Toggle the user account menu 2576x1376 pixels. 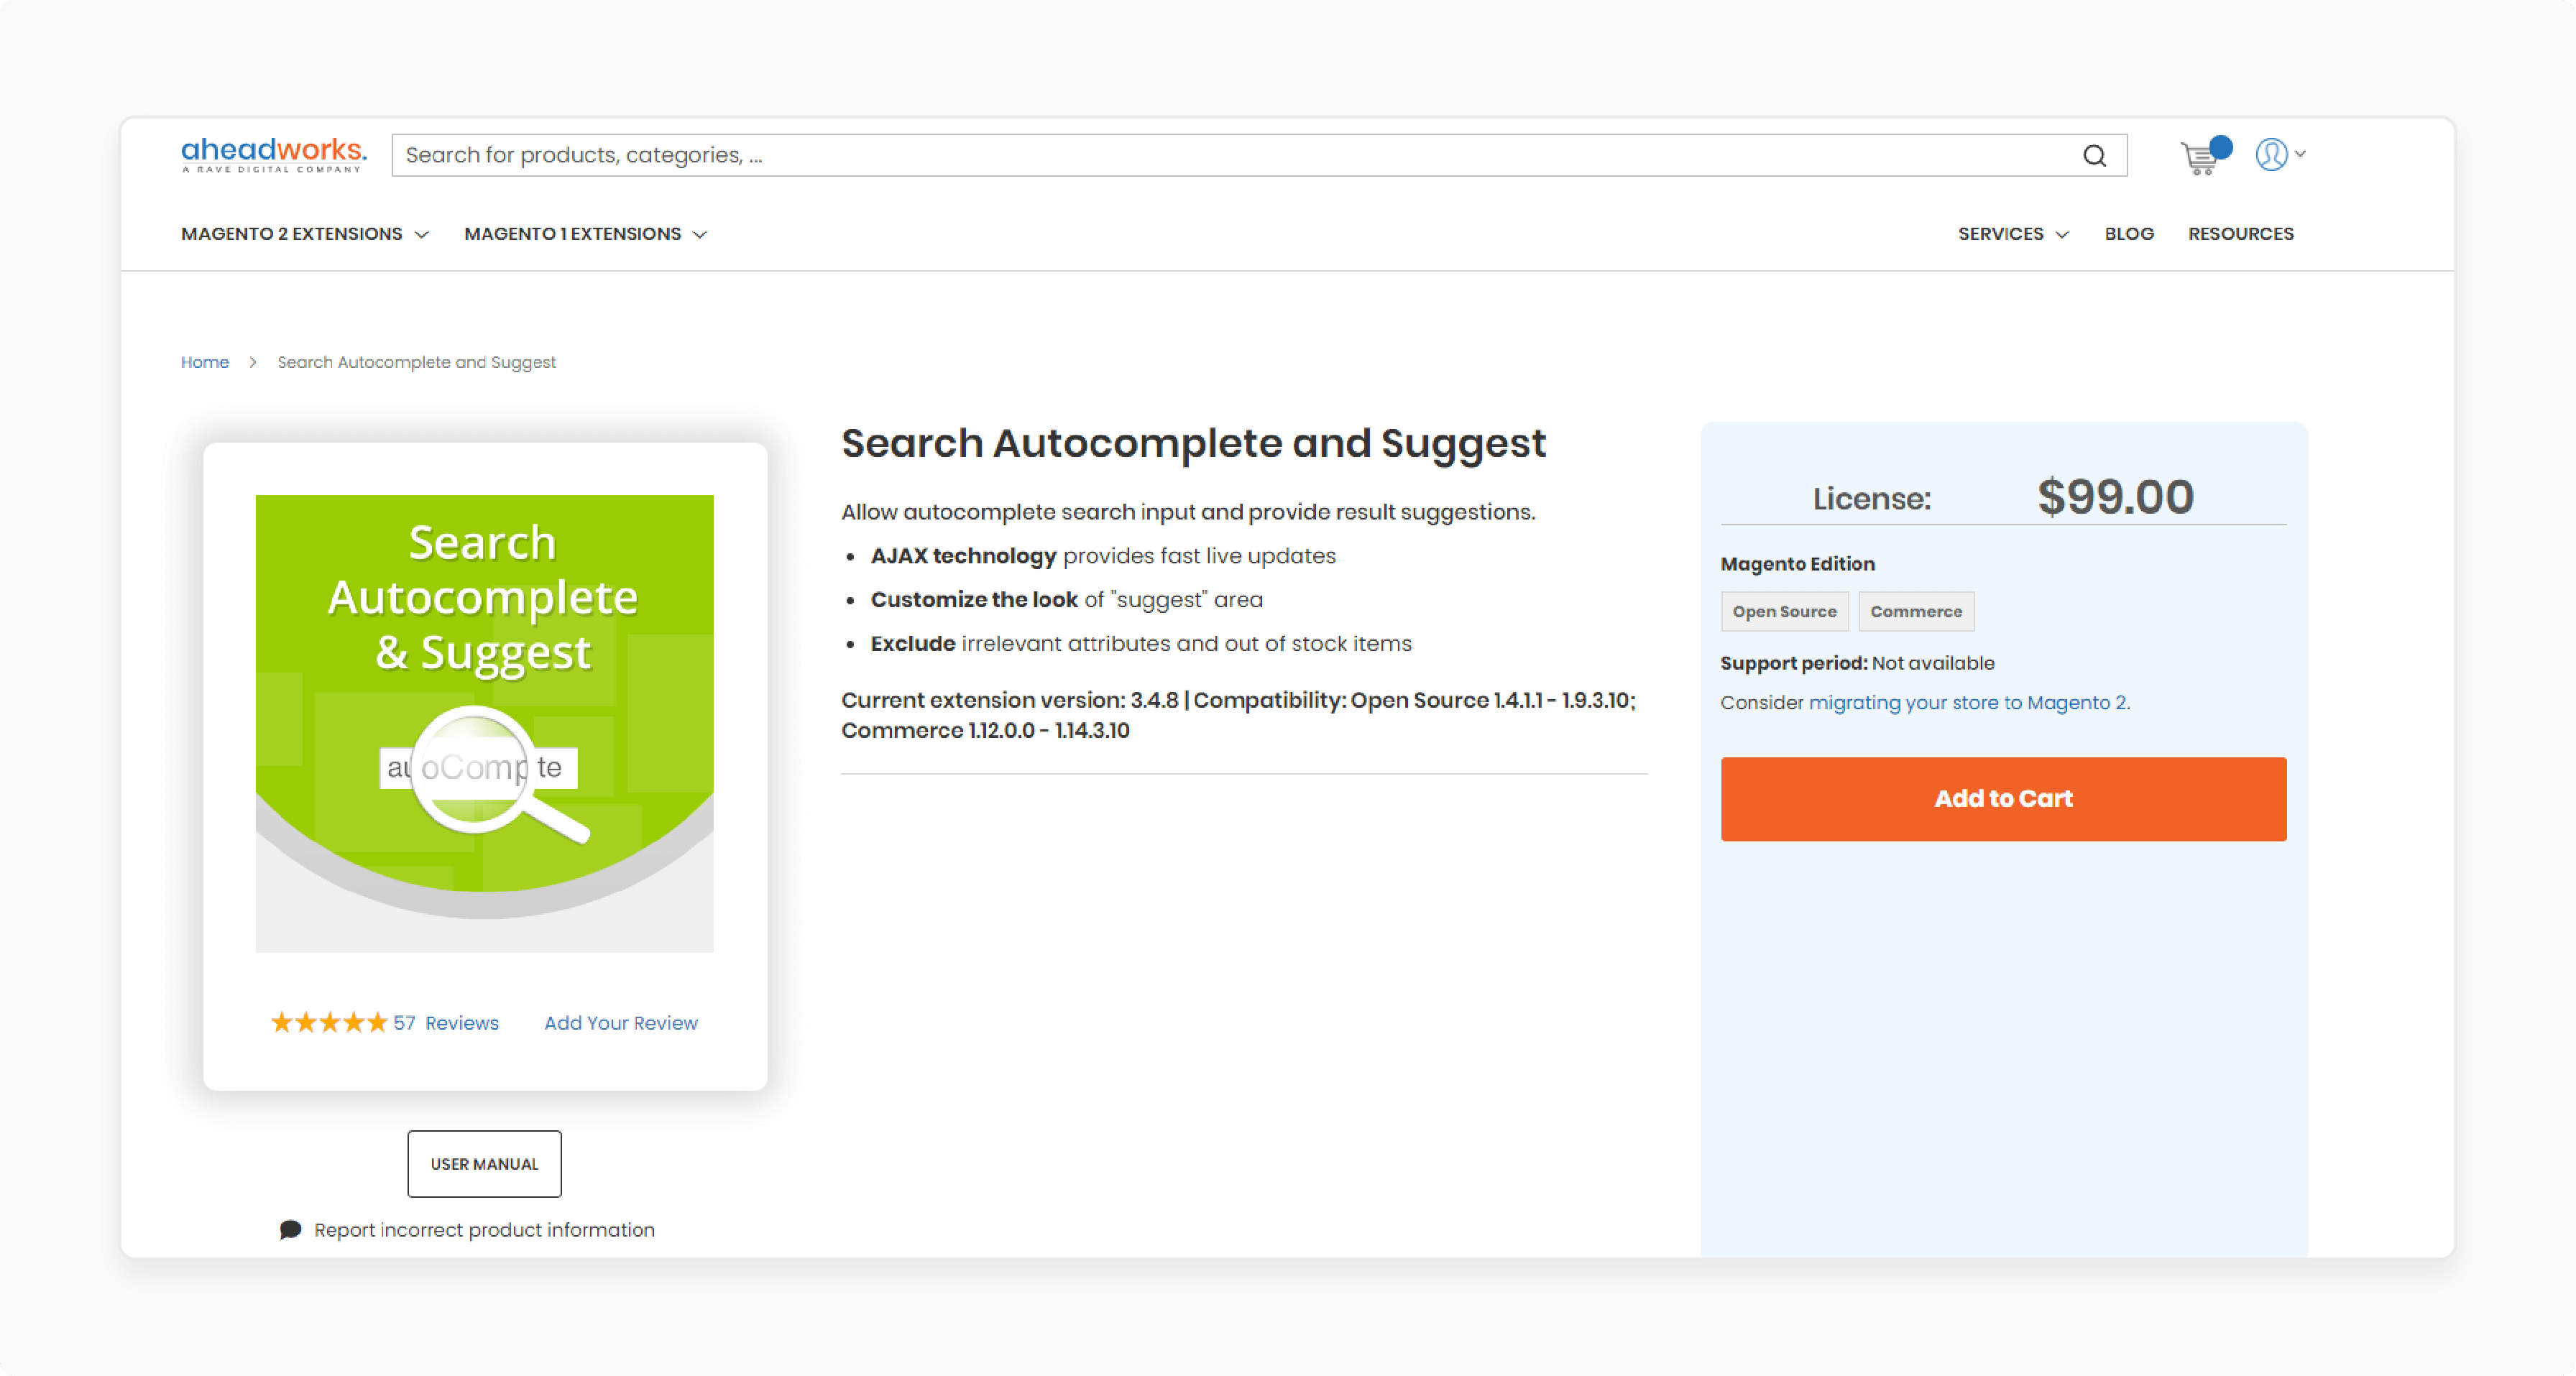pos(2280,155)
